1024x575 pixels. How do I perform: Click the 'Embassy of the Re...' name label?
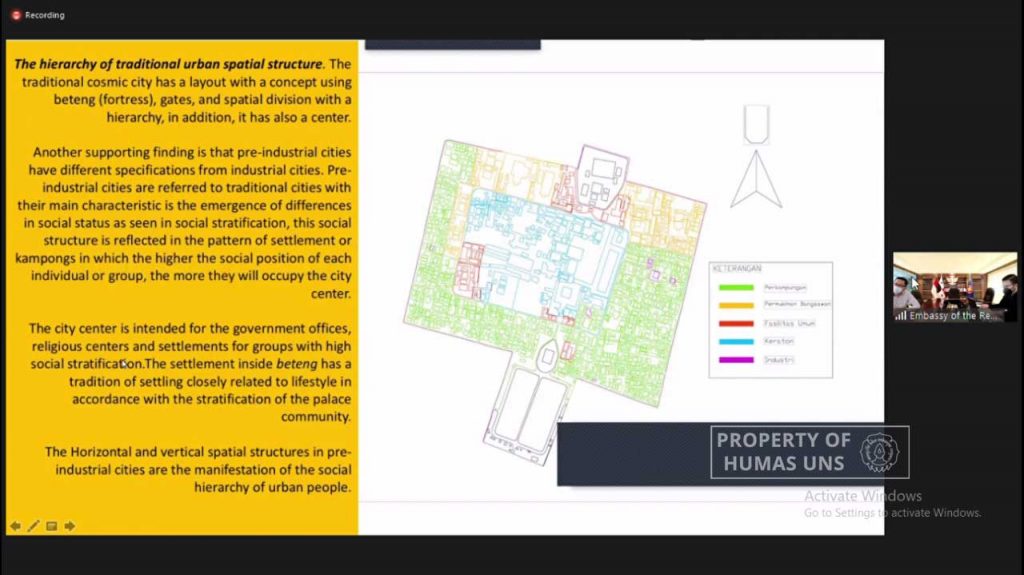pyautogui.click(x=953, y=316)
